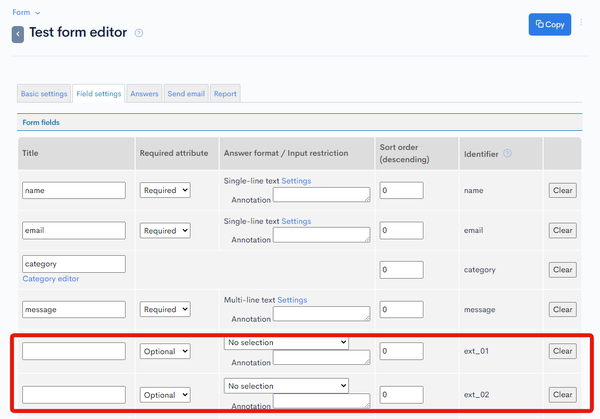
Task: Open Required dropdown in name row
Action: tap(165, 190)
